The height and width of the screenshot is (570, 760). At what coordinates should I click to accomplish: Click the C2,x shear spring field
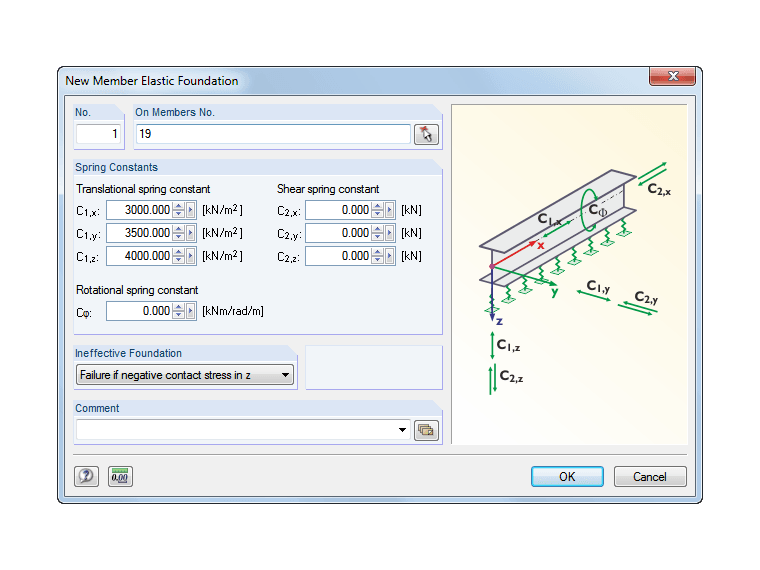[x=339, y=210]
